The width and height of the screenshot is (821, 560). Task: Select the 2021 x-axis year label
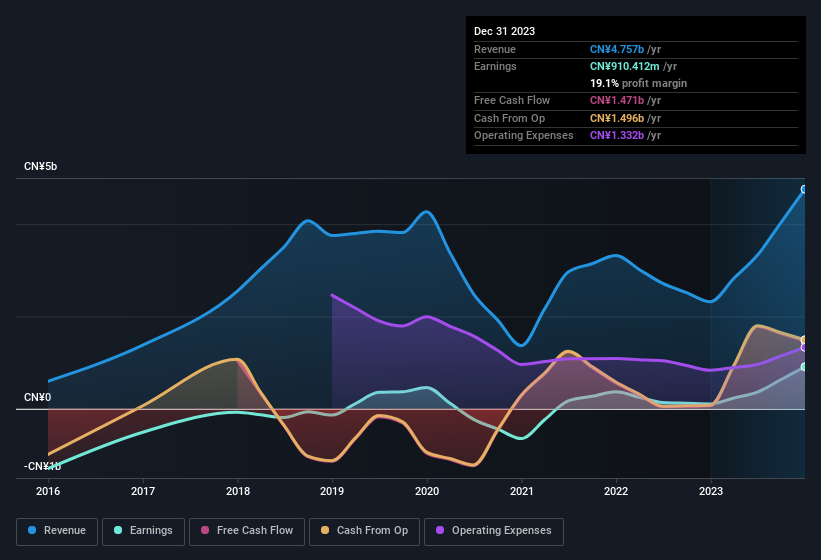(x=521, y=491)
